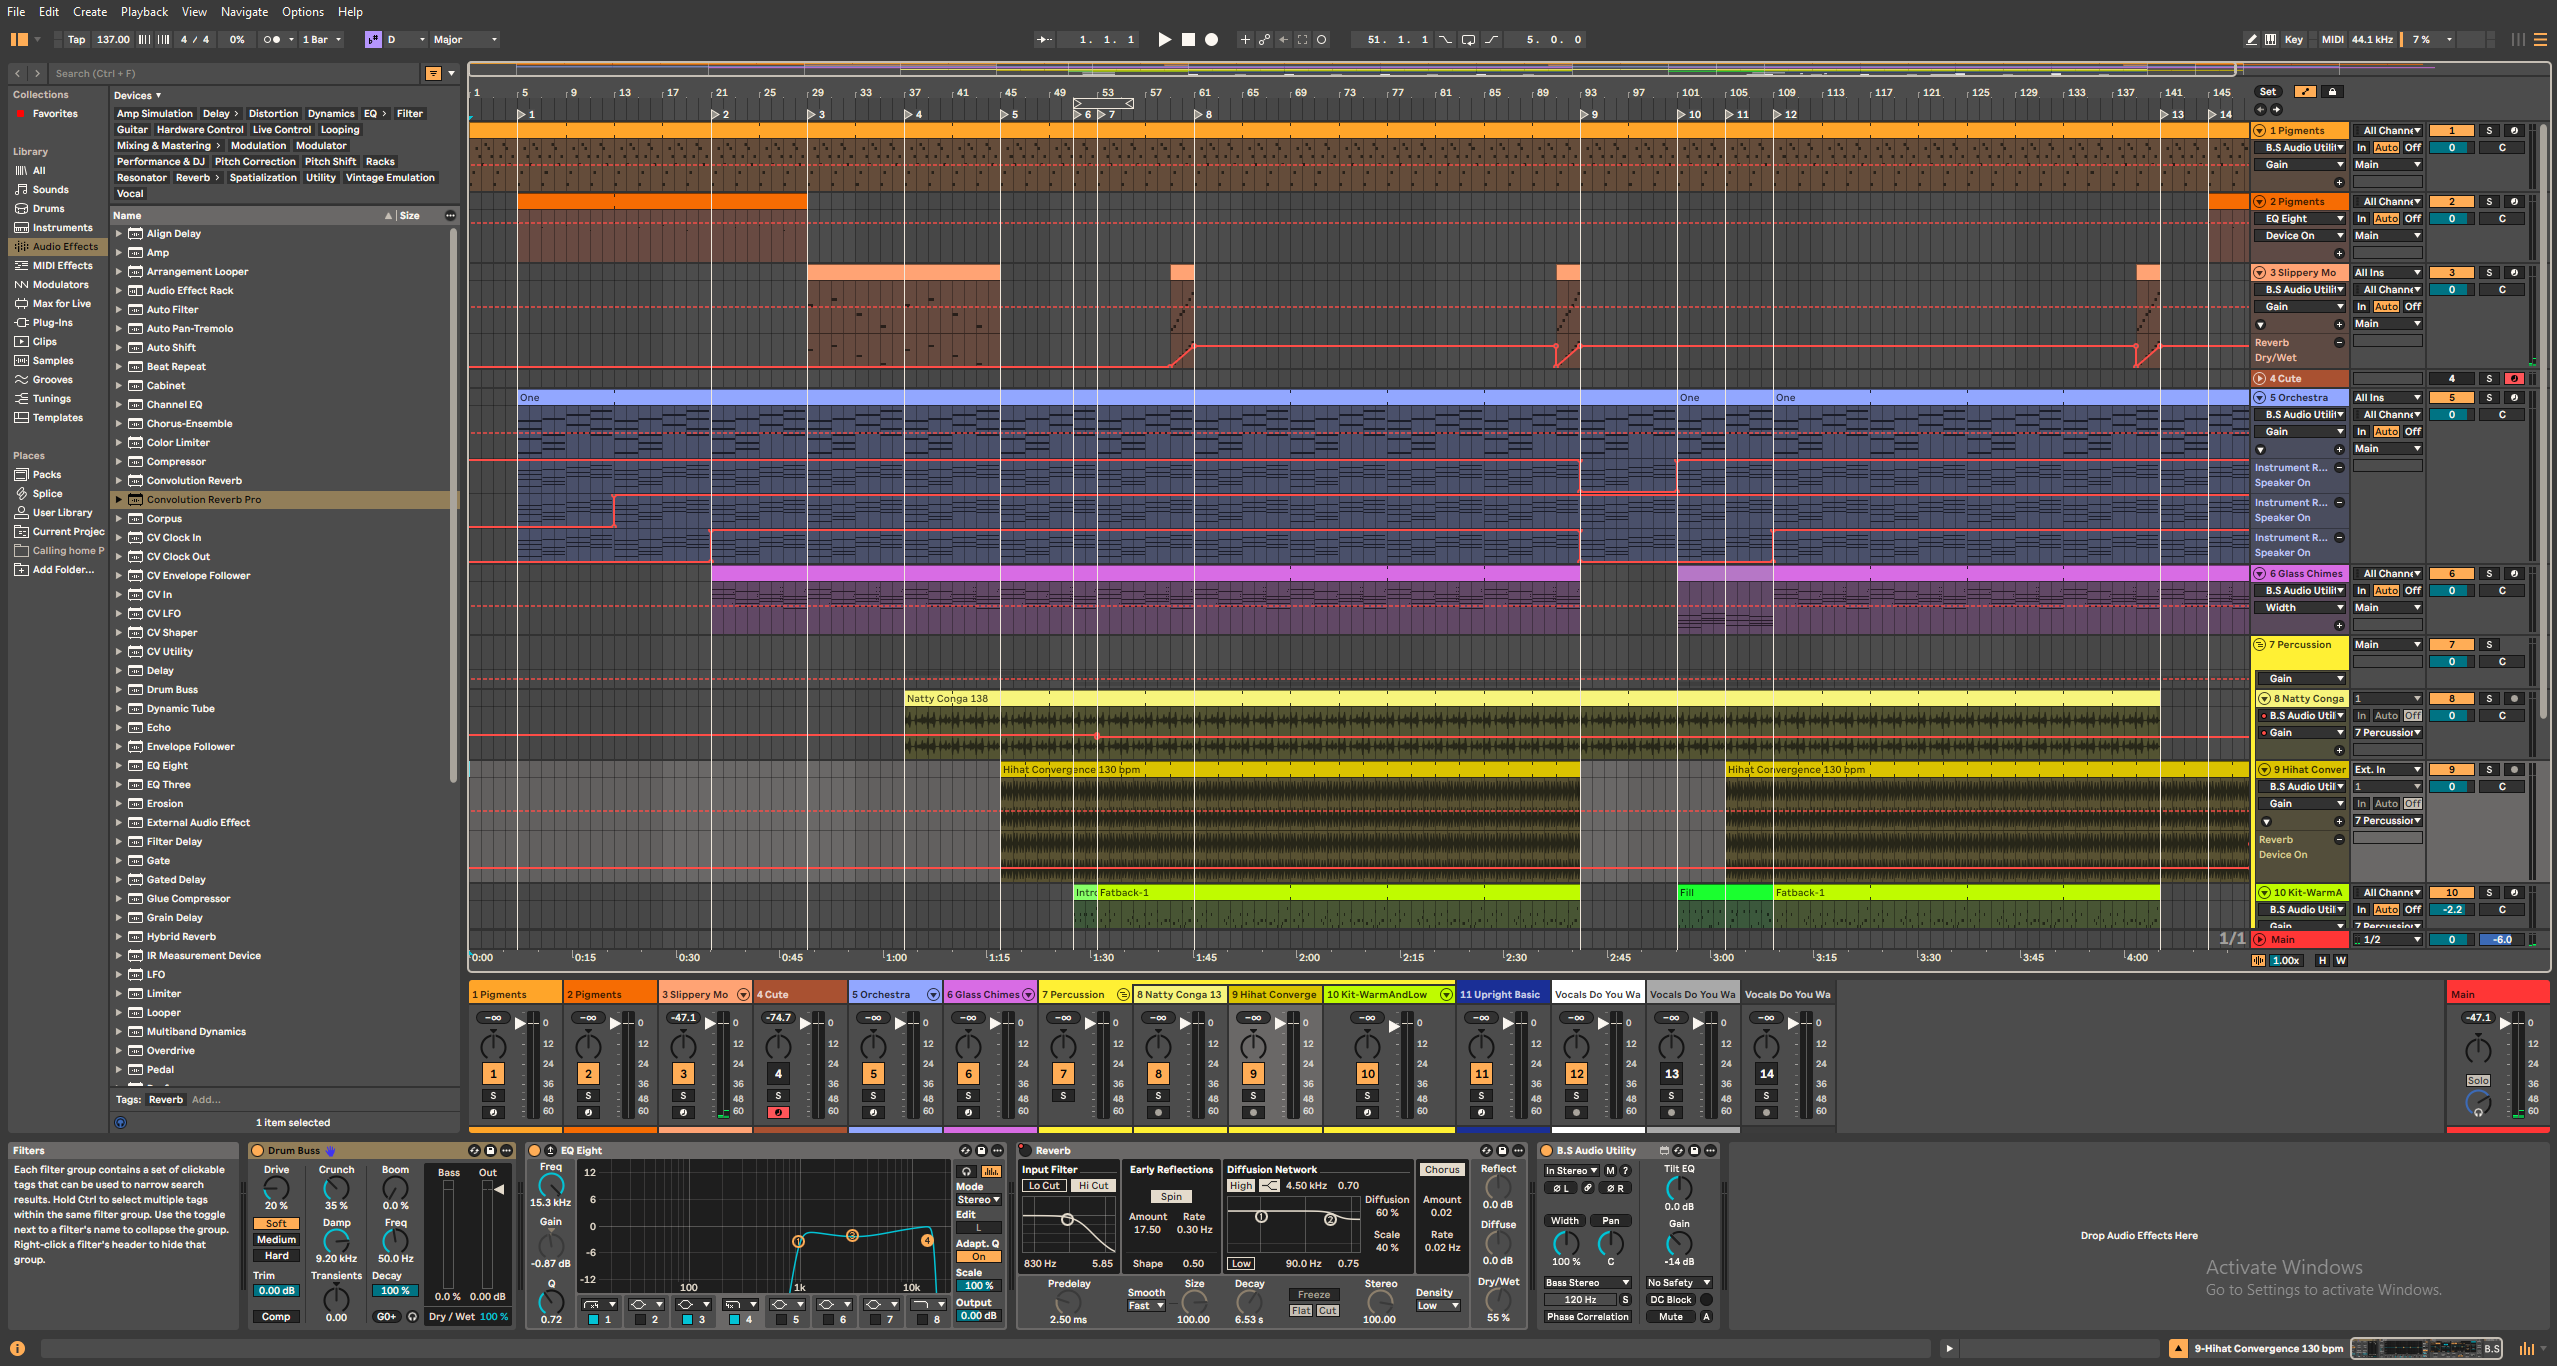Enable Draw Mode pencil icon
This screenshot has width=2557, height=1366.
2251,40
